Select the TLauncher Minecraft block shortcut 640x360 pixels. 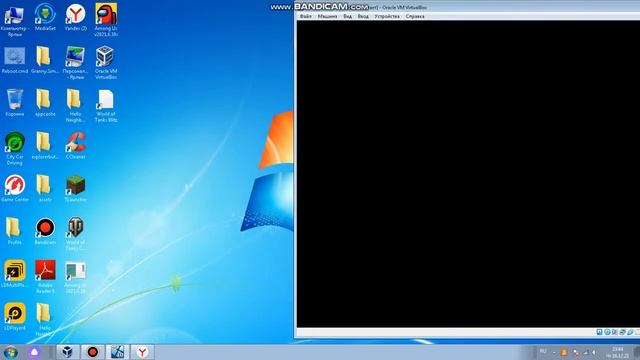[76, 189]
